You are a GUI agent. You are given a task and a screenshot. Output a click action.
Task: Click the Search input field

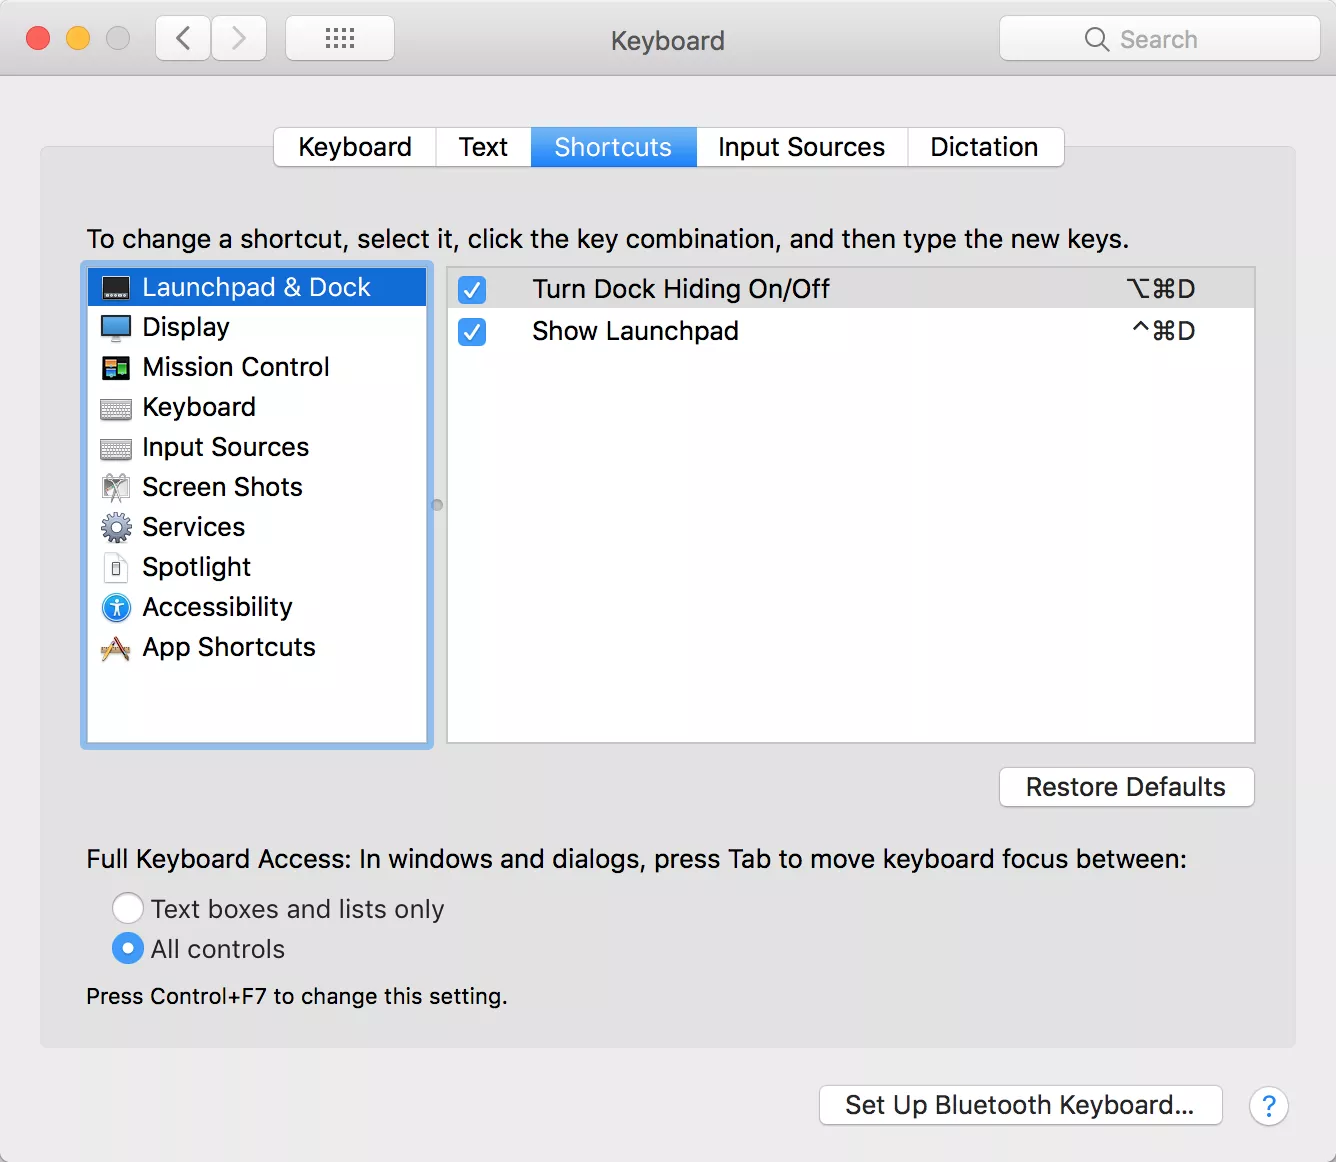(x=1160, y=39)
